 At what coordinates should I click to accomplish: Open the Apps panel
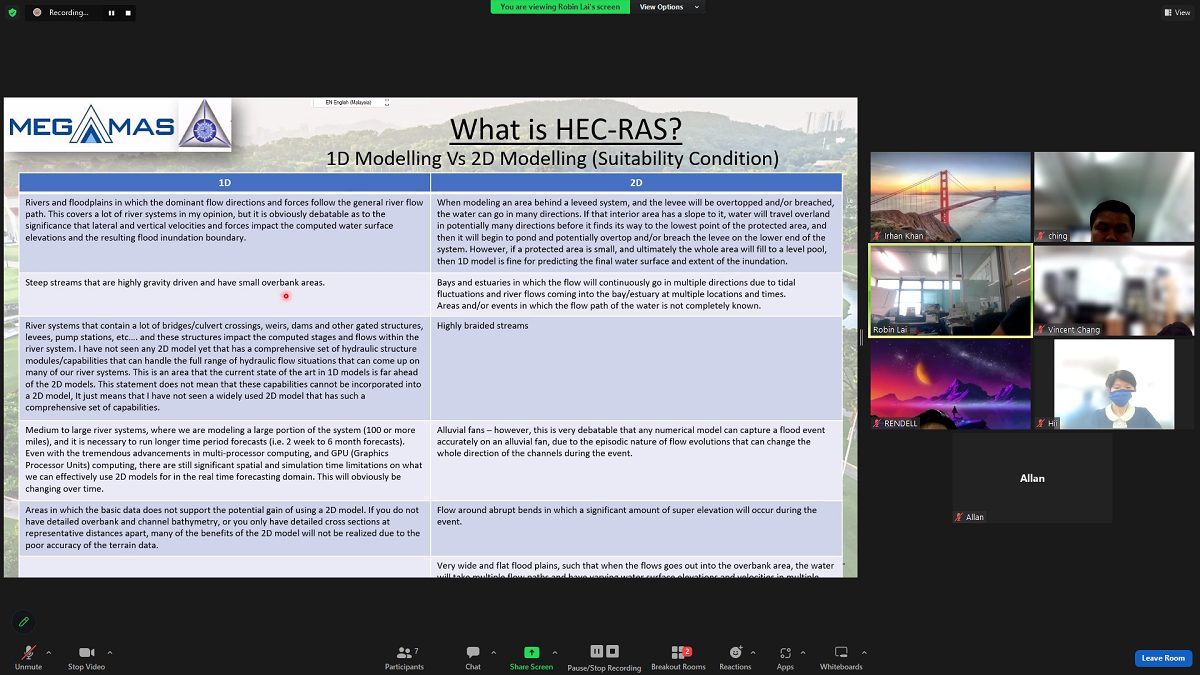pyautogui.click(x=785, y=657)
